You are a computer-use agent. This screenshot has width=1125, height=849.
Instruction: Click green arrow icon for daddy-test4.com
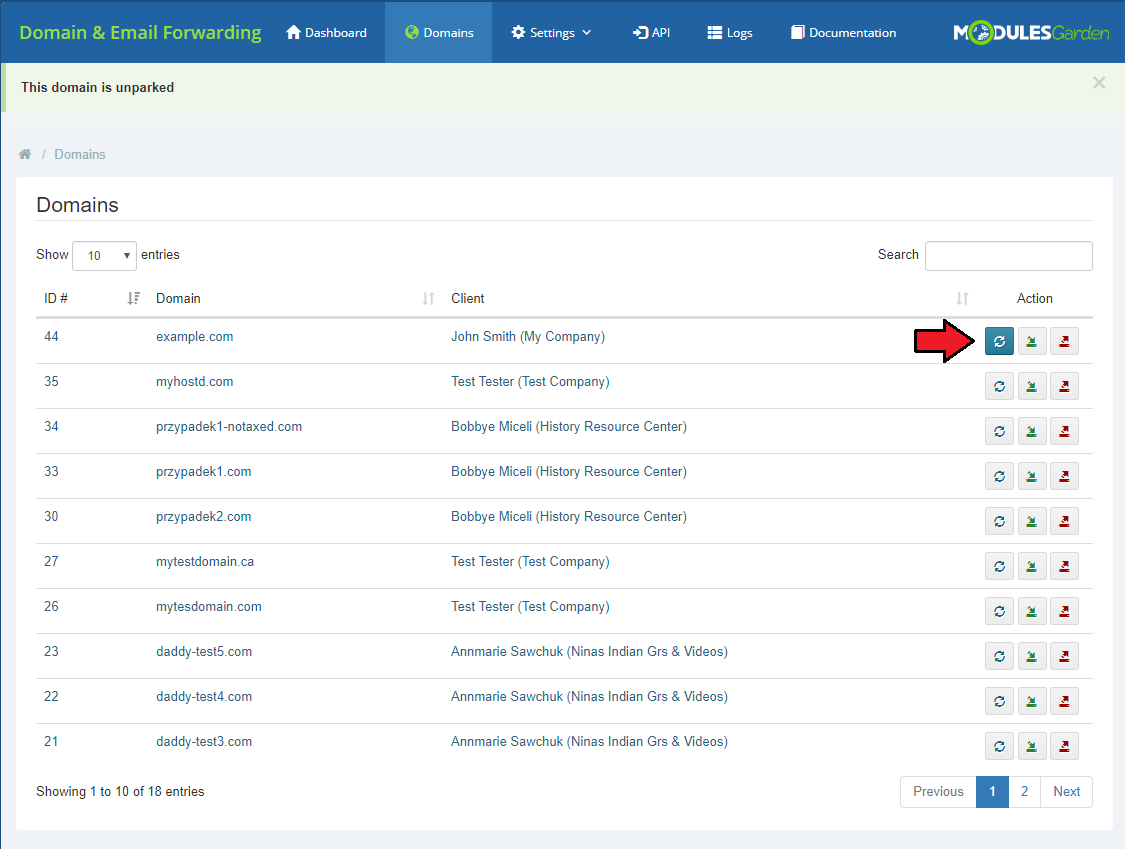(x=1032, y=701)
